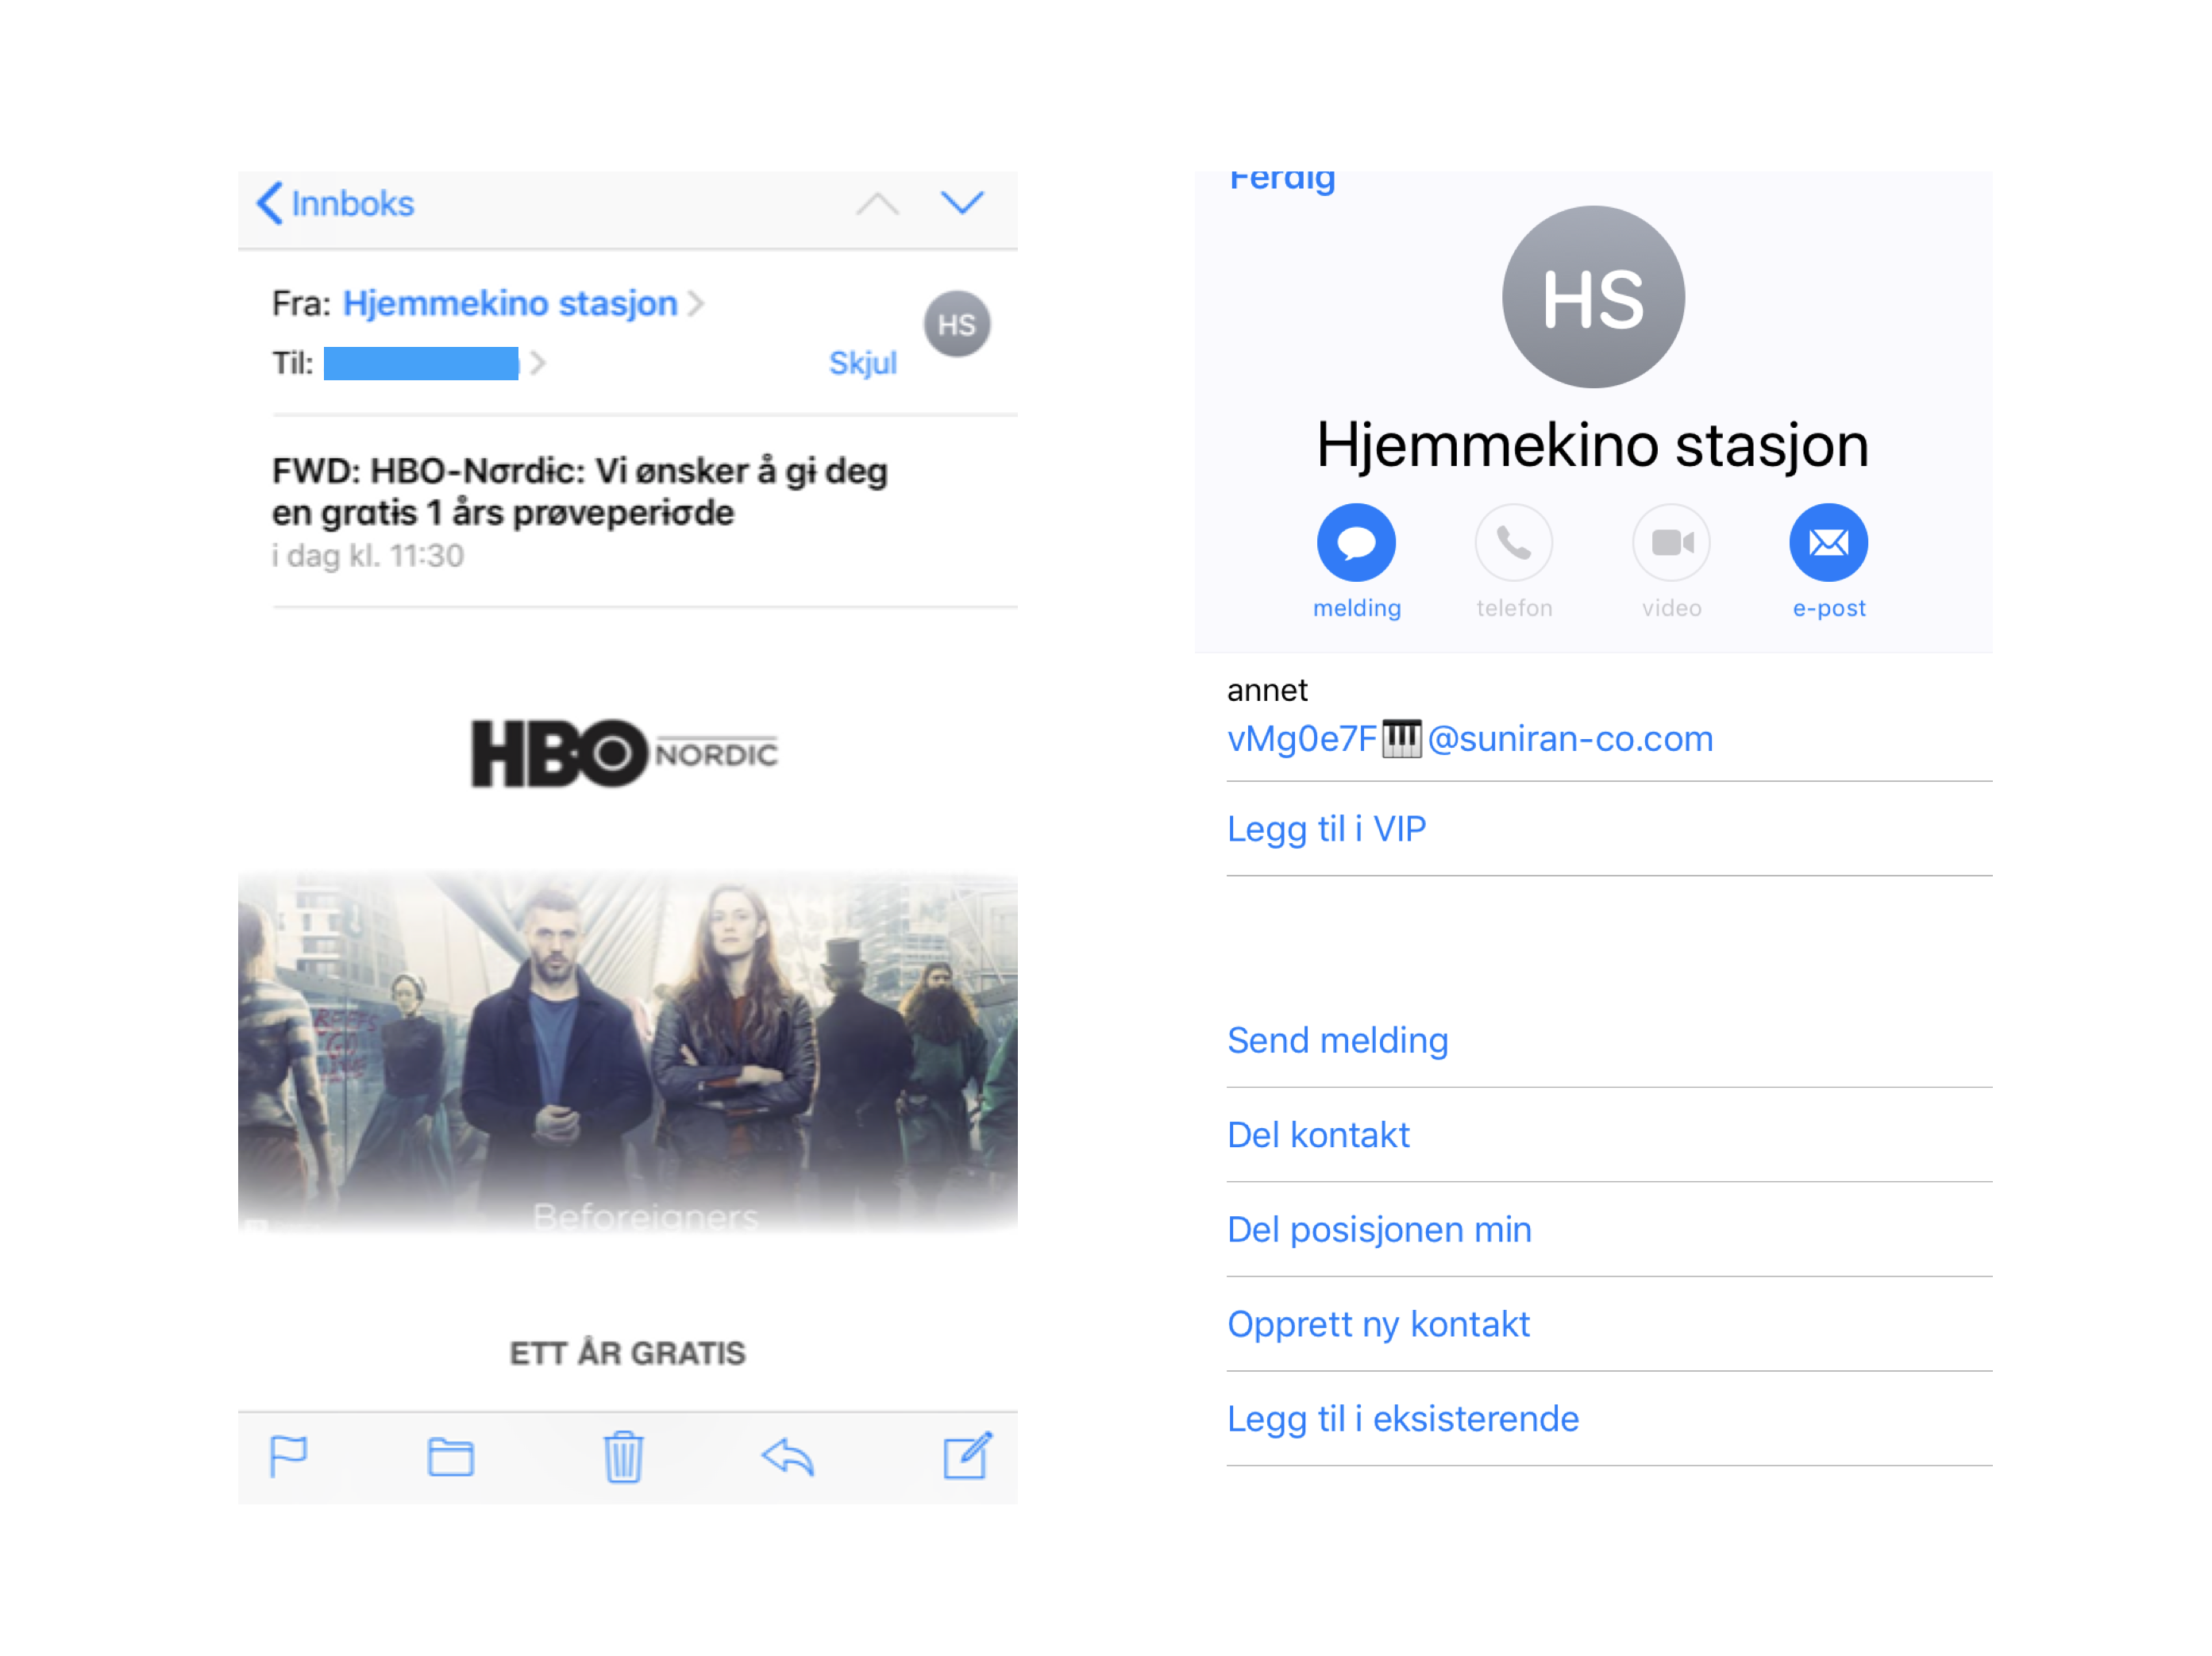Move message using folder icon

[451, 1457]
